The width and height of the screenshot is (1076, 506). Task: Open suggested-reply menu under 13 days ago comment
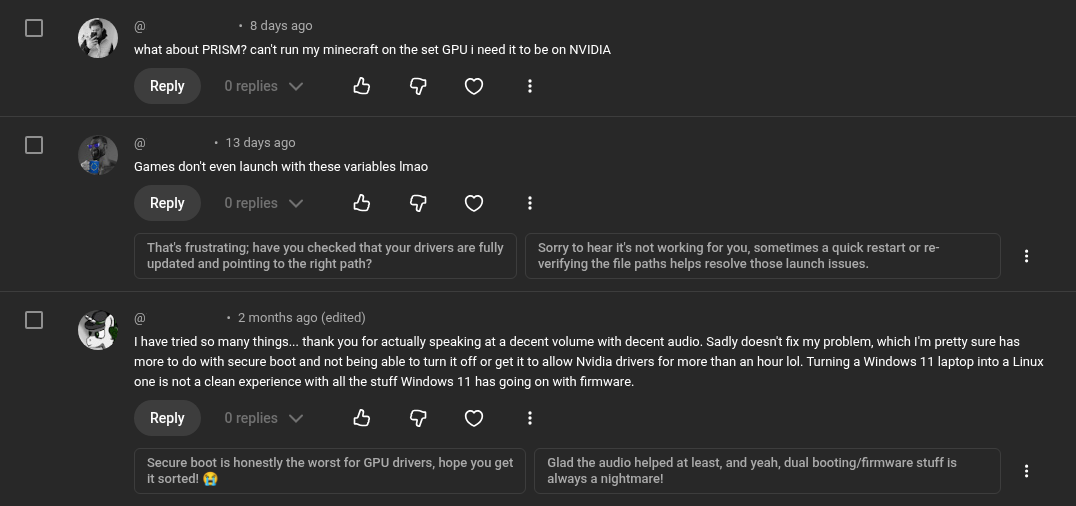coord(1026,256)
